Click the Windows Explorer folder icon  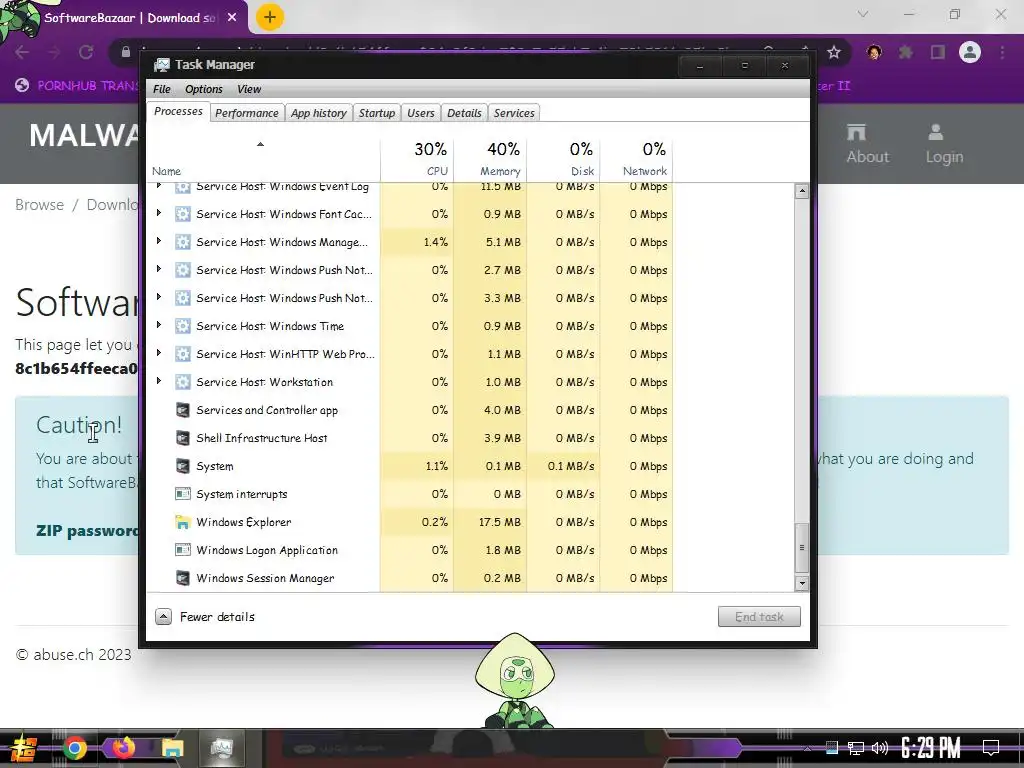click(x=183, y=522)
